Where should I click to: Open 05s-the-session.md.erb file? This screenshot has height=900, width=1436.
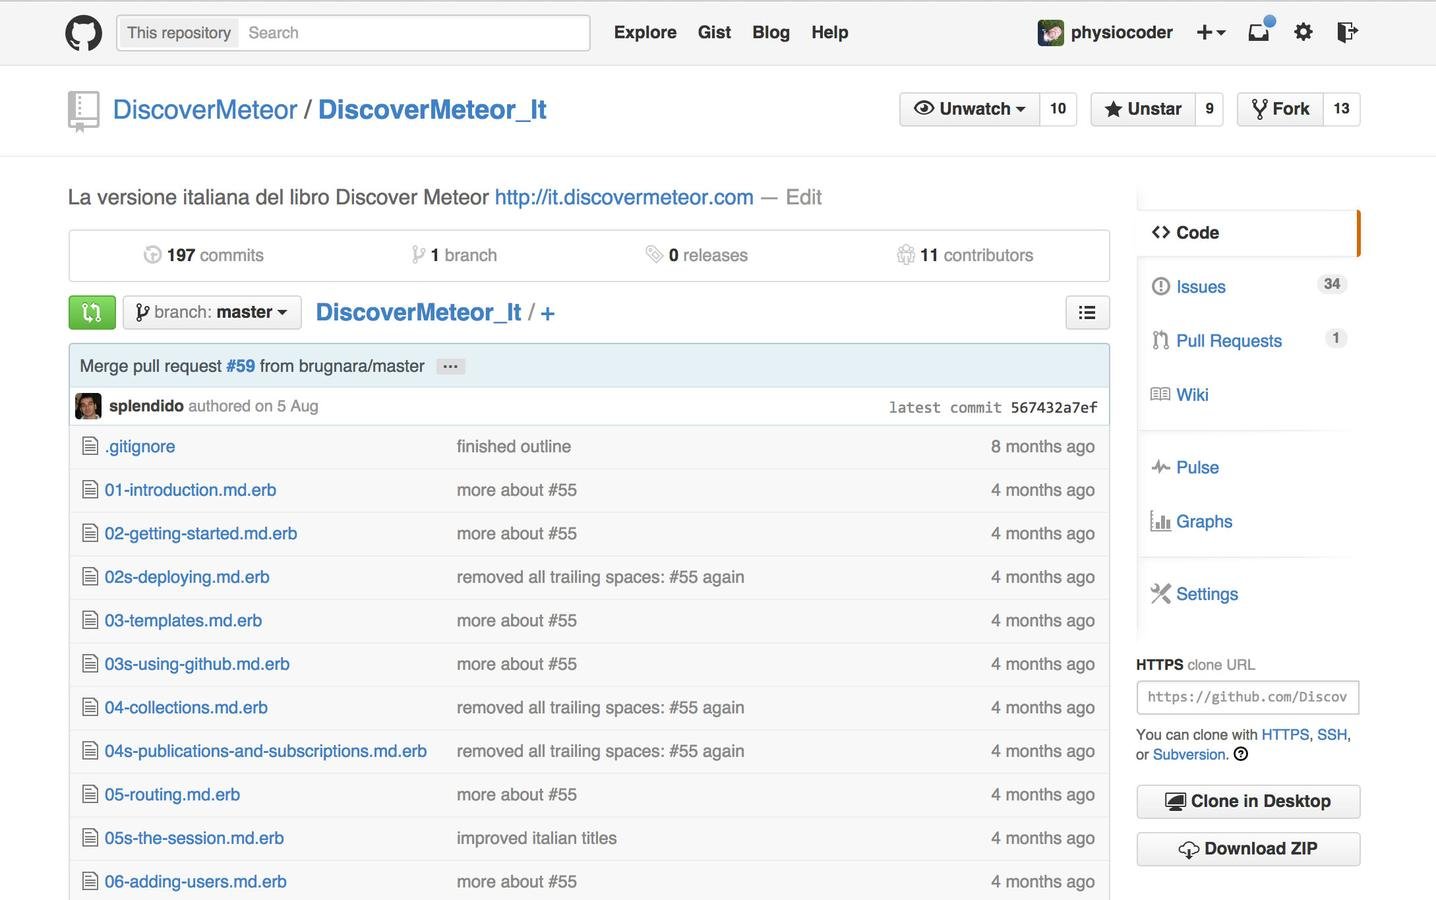[x=194, y=838]
